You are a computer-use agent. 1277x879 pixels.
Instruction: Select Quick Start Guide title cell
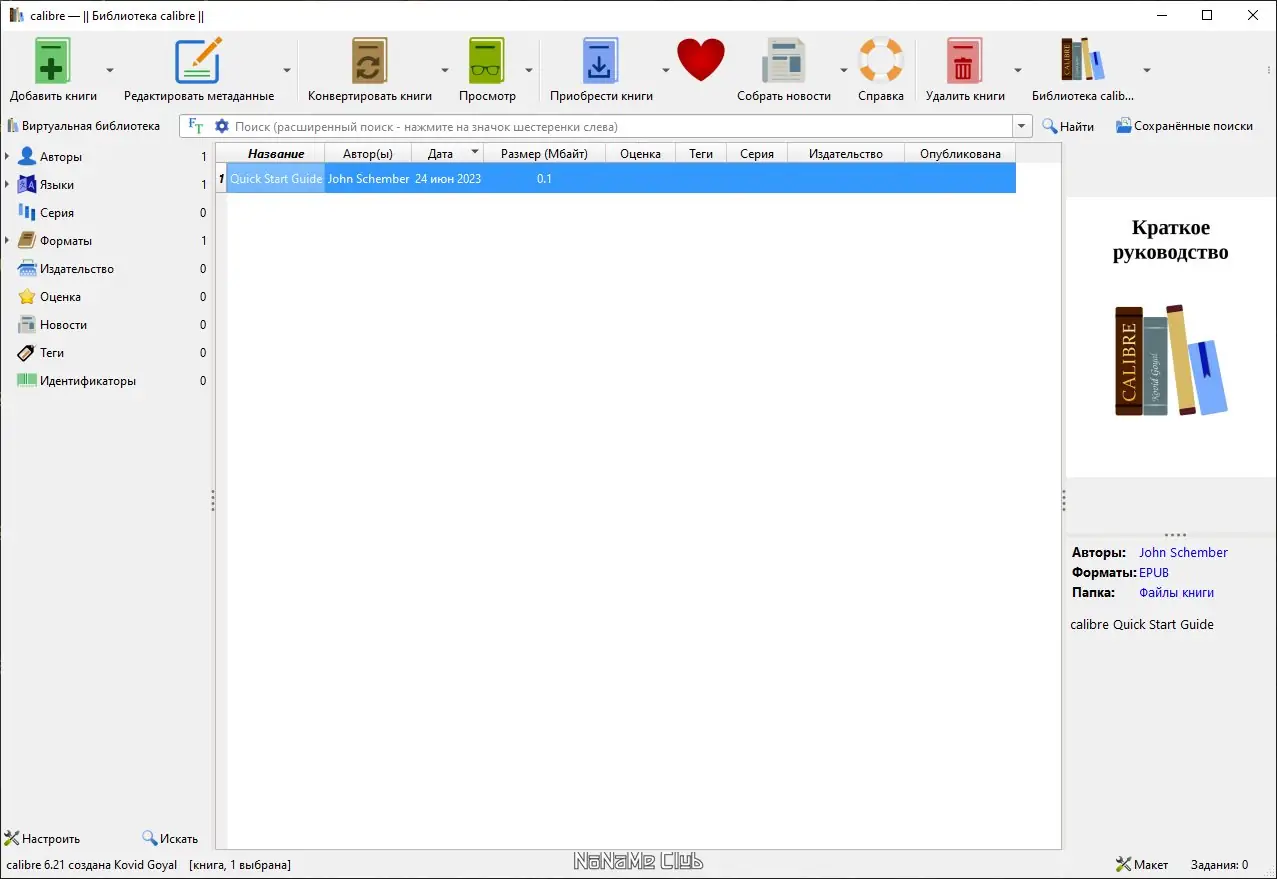276,178
